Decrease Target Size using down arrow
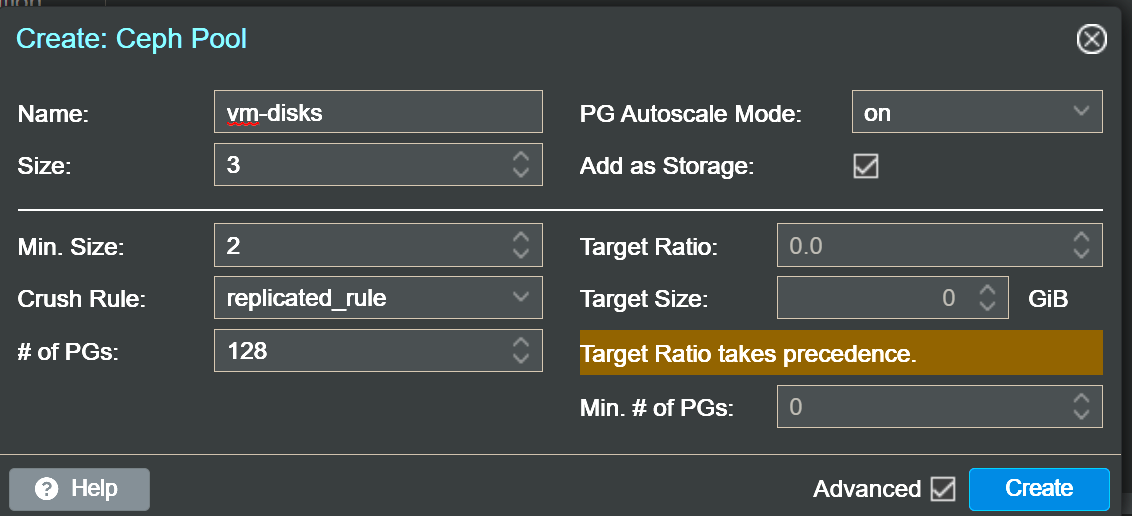The width and height of the screenshot is (1132, 516). pos(987,305)
